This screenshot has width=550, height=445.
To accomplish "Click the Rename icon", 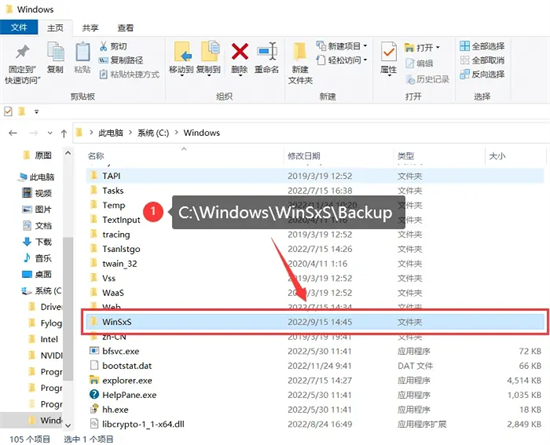I will [267, 52].
